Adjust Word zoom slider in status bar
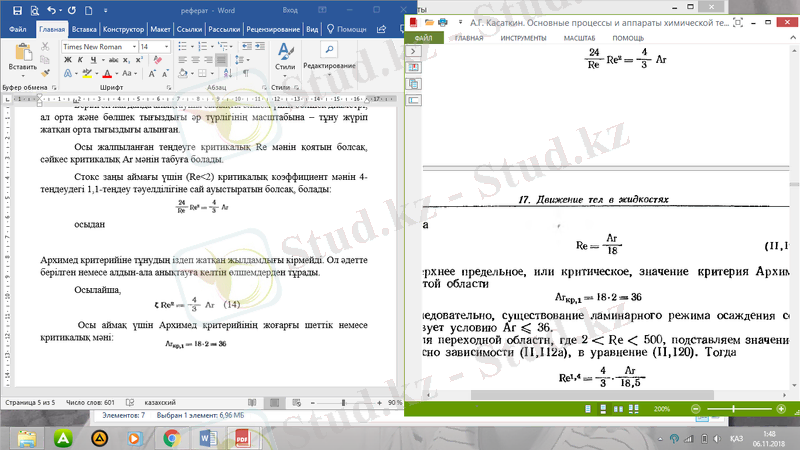Screen dimensions: 800x450 tap(346, 403)
